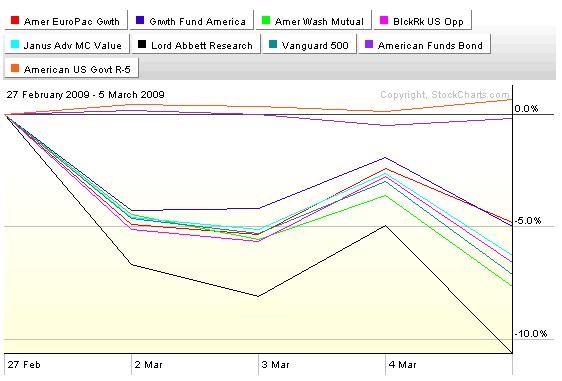Click the -5.0% axis label
This screenshot has width=562, height=381.
(x=528, y=221)
